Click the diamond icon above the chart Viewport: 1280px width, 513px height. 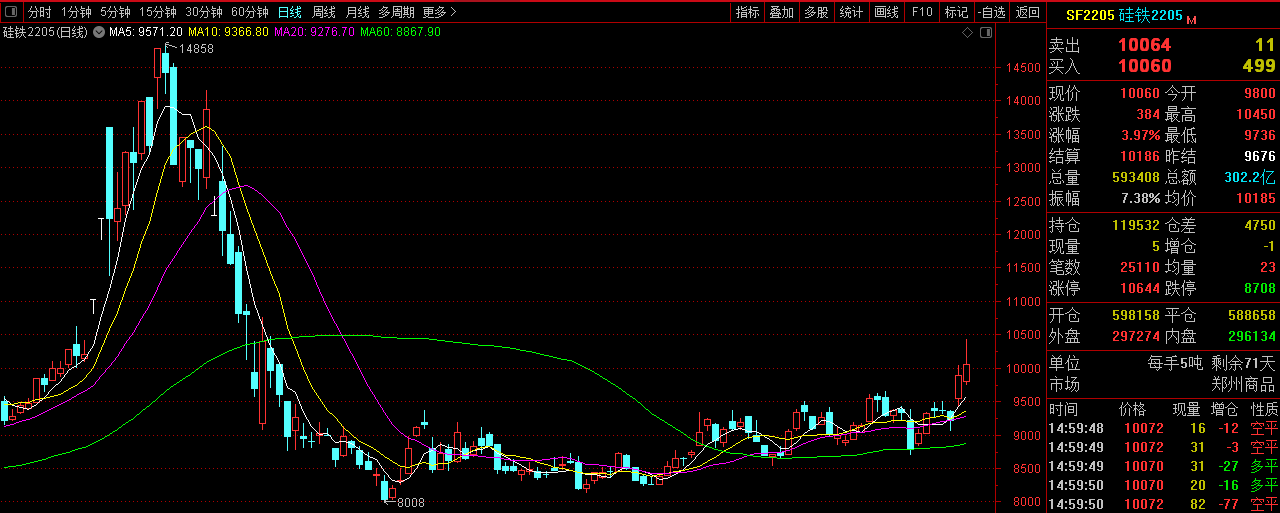(x=967, y=32)
